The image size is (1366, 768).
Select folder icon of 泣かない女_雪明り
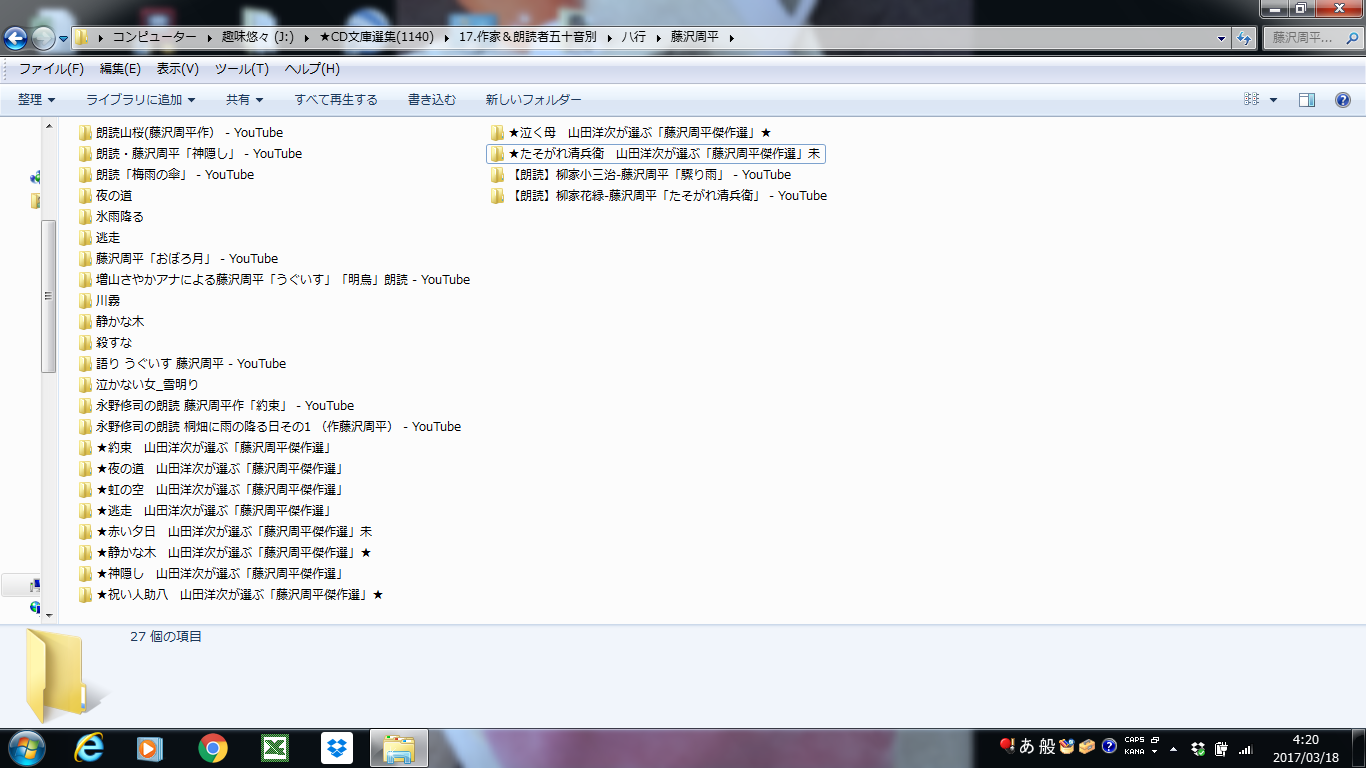(85, 384)
